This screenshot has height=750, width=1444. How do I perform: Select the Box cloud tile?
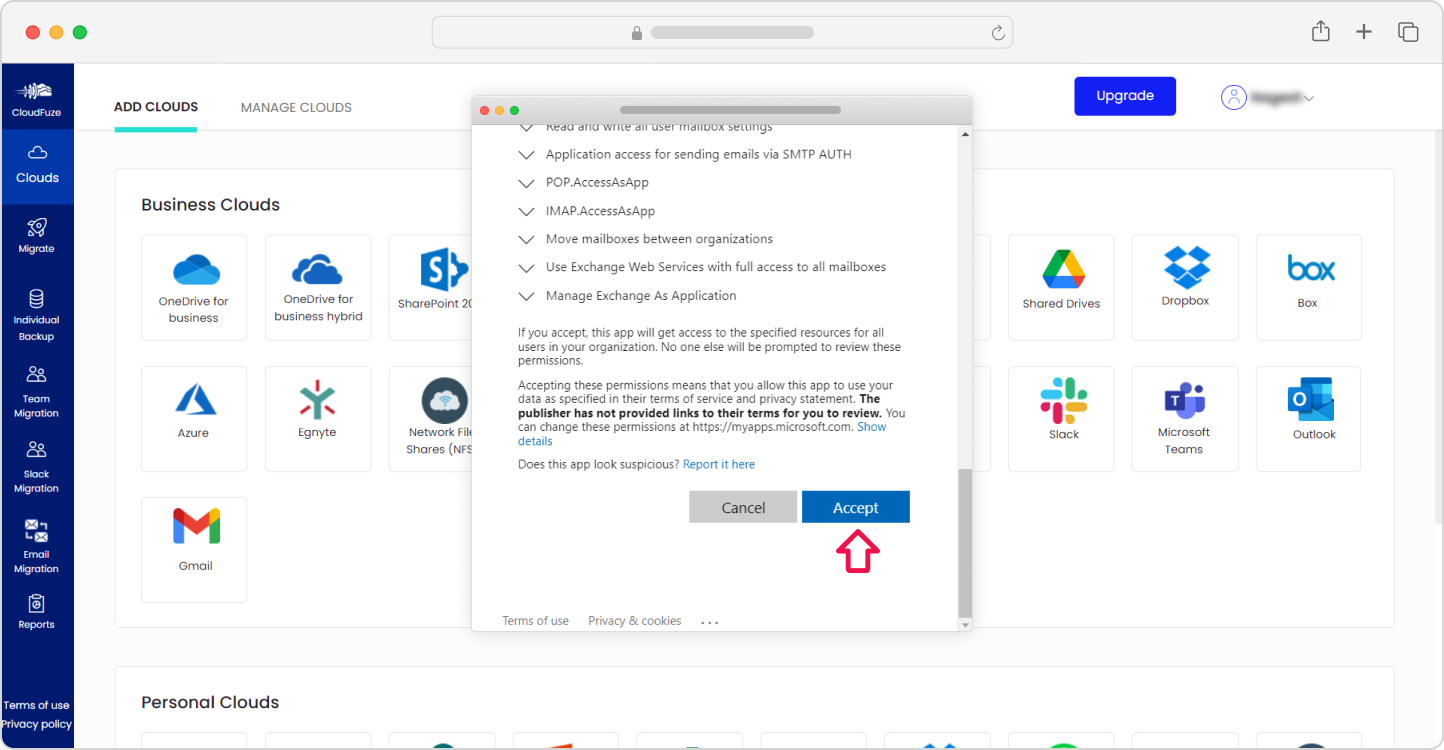tap(1308, 288)
